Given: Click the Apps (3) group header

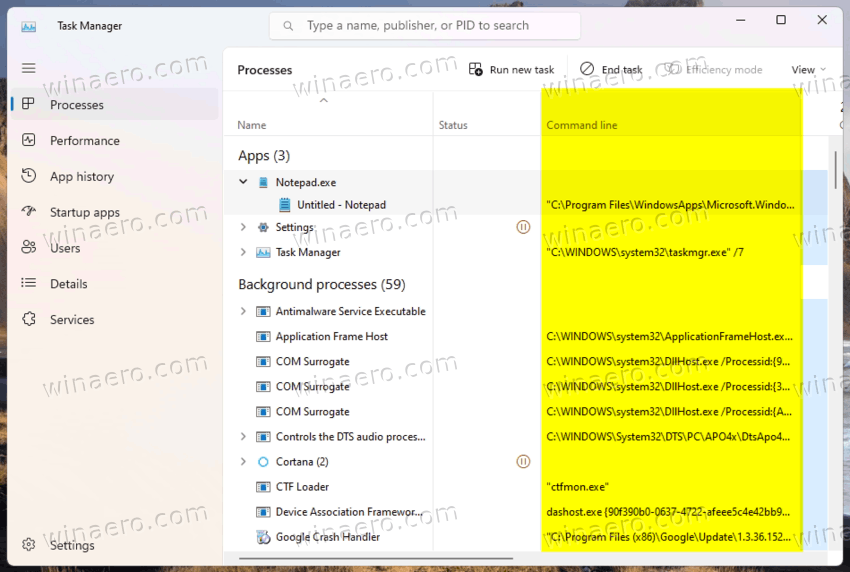Looking at the screenshot, I should (264, 156).
